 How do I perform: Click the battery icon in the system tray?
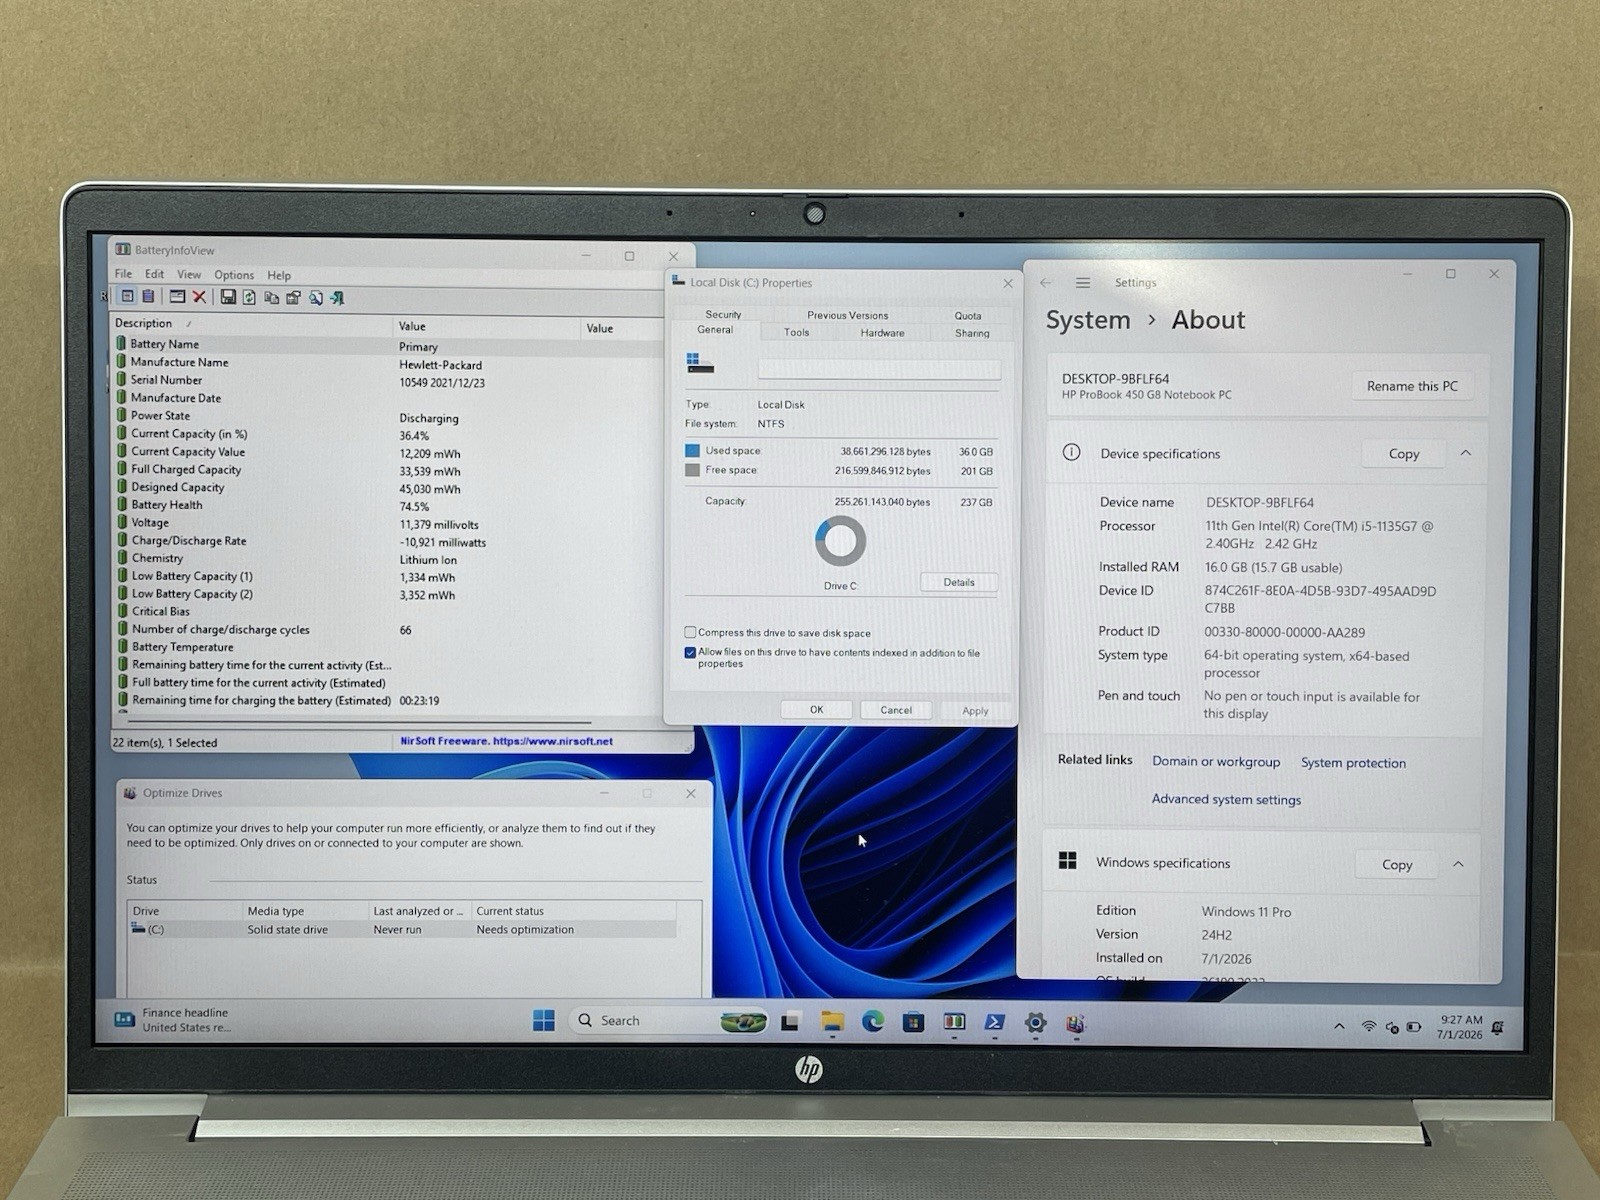pos(1414,1027)
